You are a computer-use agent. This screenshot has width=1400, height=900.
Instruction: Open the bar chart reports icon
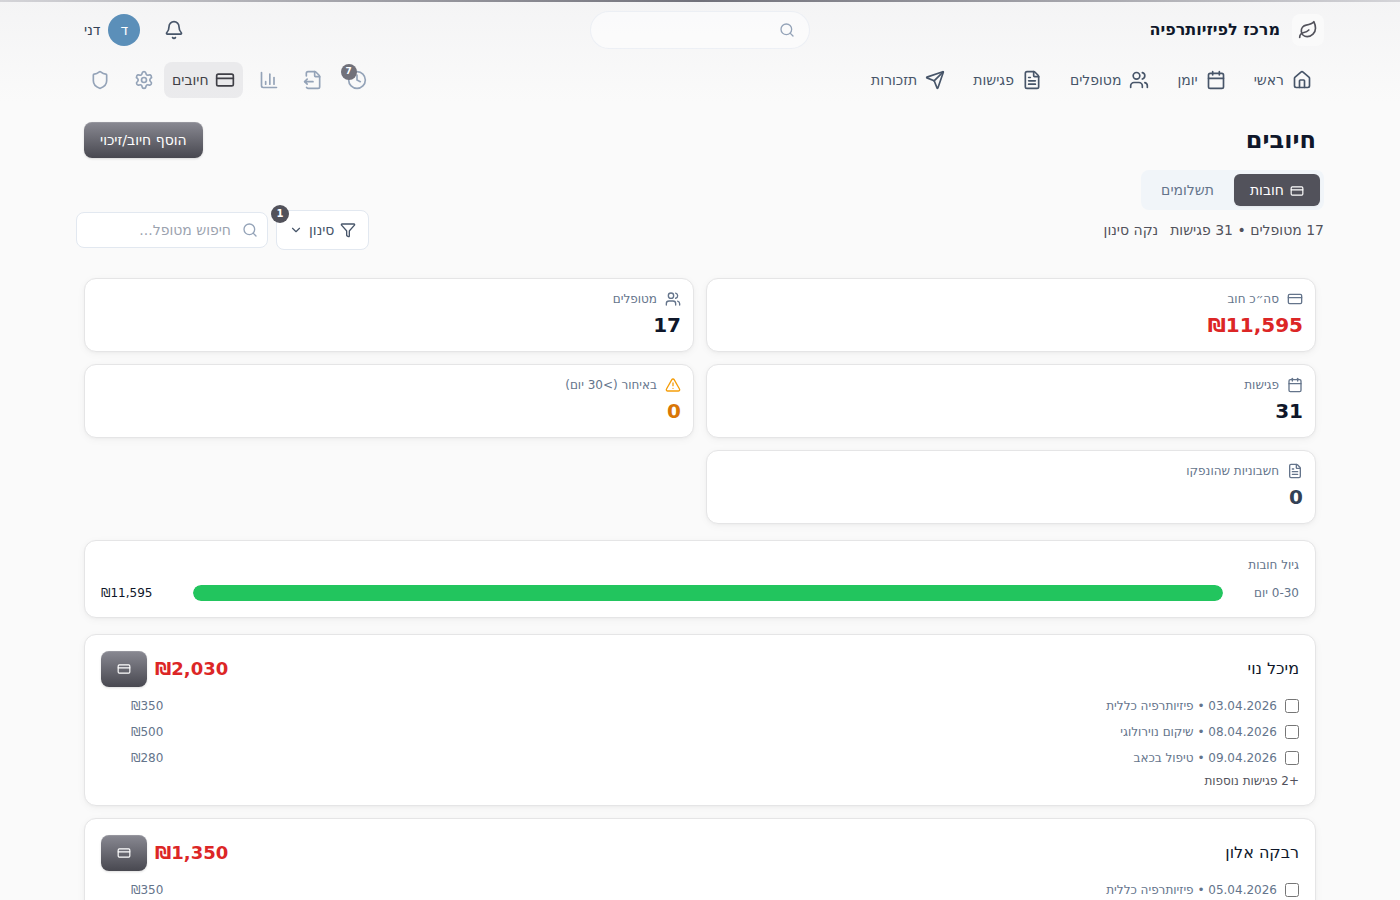click(x=268, y=80)
